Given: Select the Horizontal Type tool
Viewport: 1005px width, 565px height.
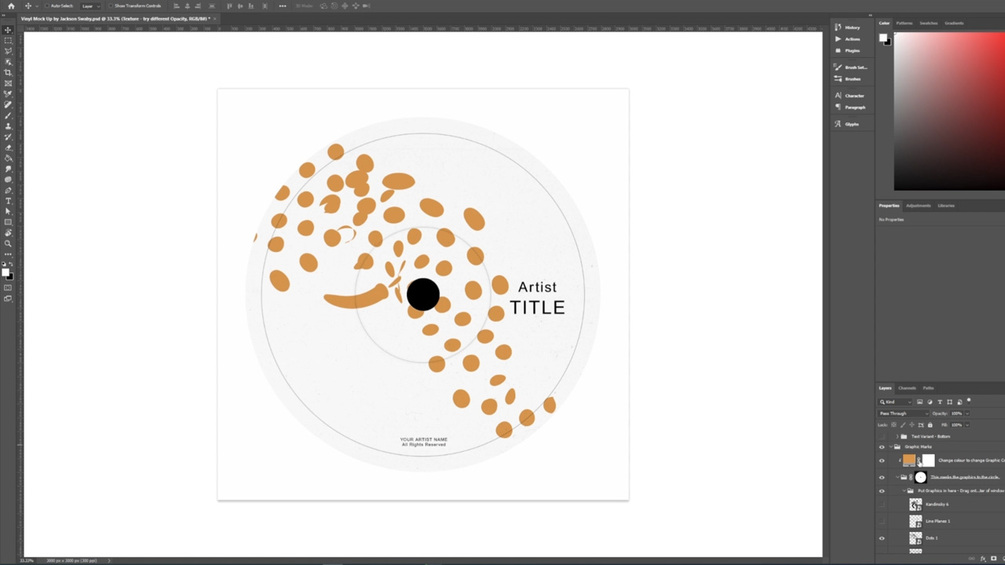Looking at the screenshot, I should [x=8, y=201].
